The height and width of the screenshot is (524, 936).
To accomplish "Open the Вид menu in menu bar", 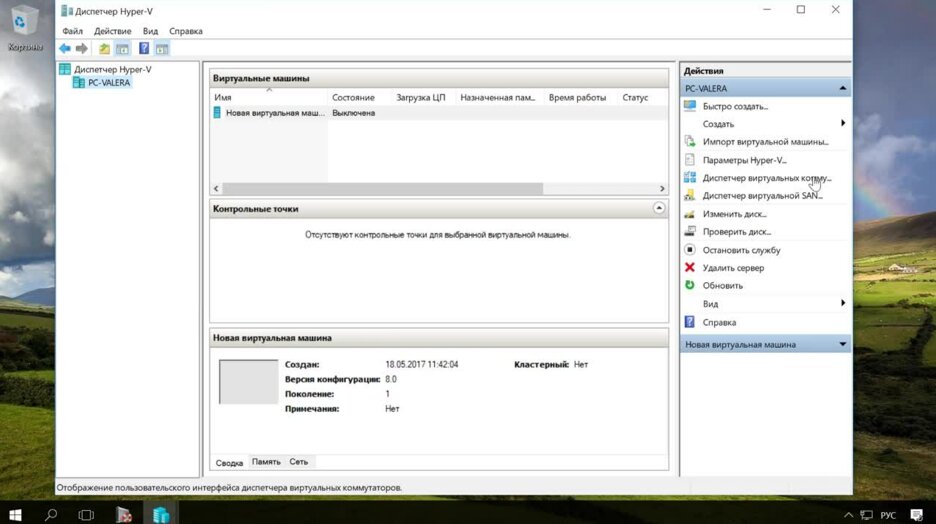I will [150, 31].
